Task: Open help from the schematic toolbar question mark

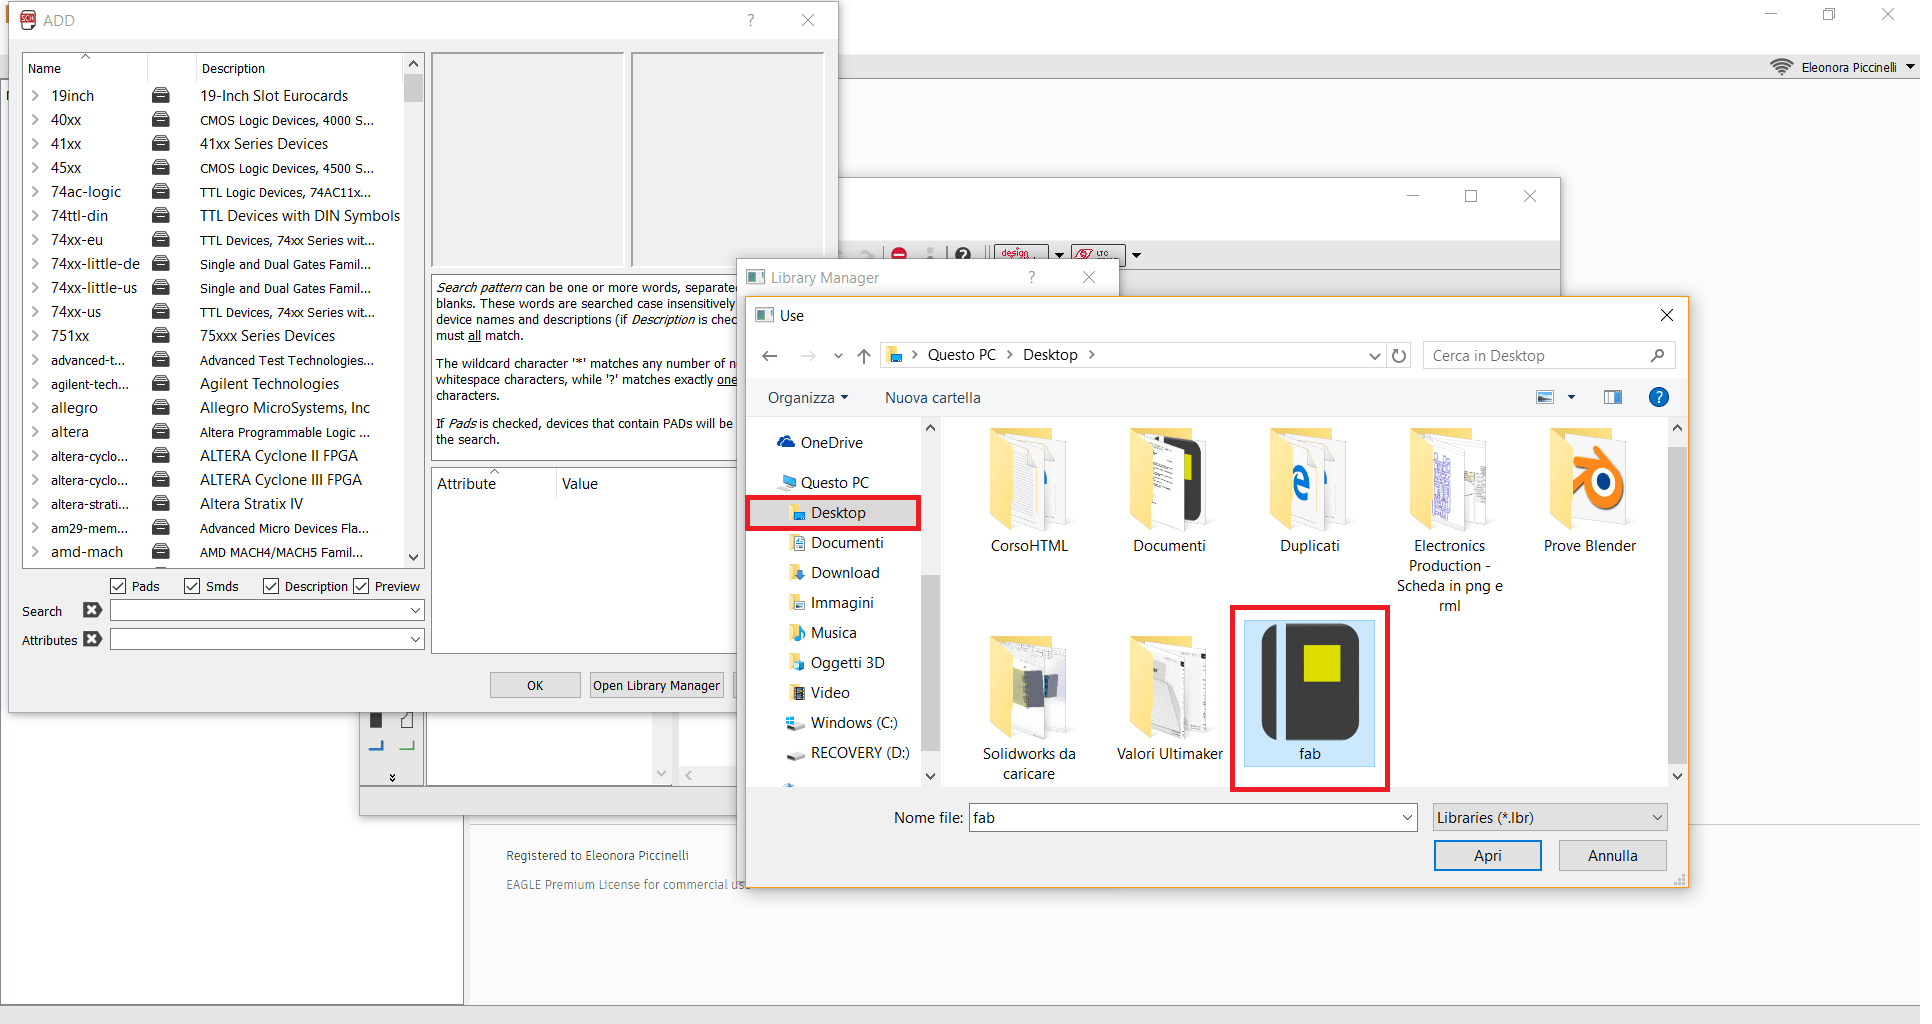Action: click(x=962, y=254)
